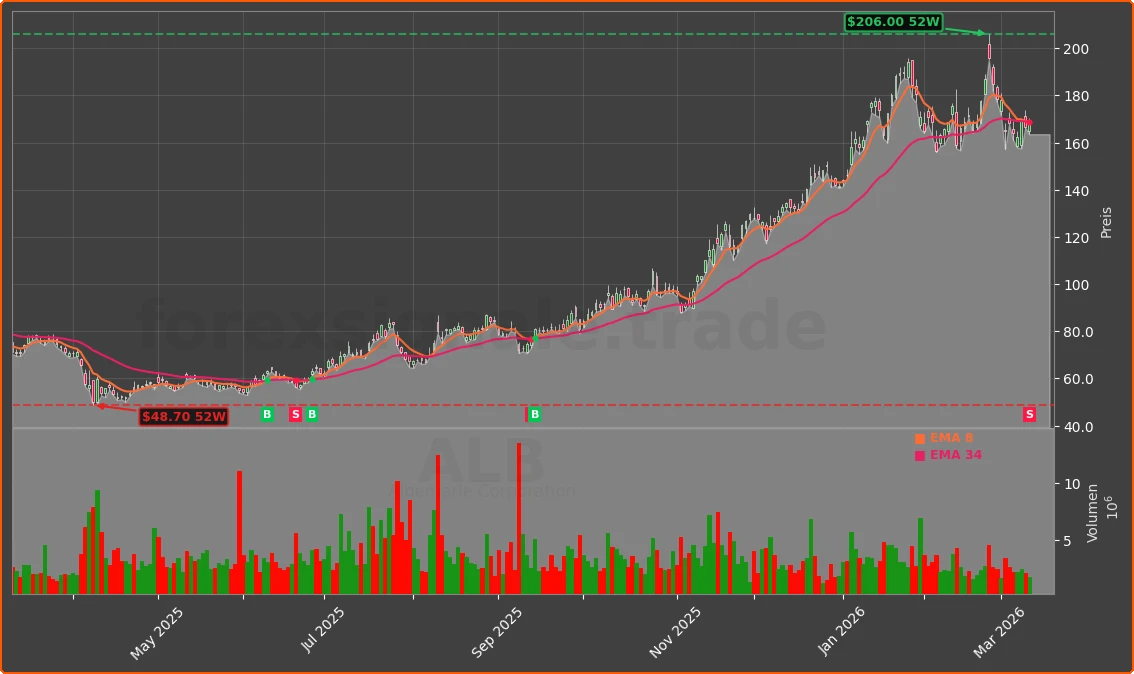Click the pink EMA 34 legend square

coord(918,454)
